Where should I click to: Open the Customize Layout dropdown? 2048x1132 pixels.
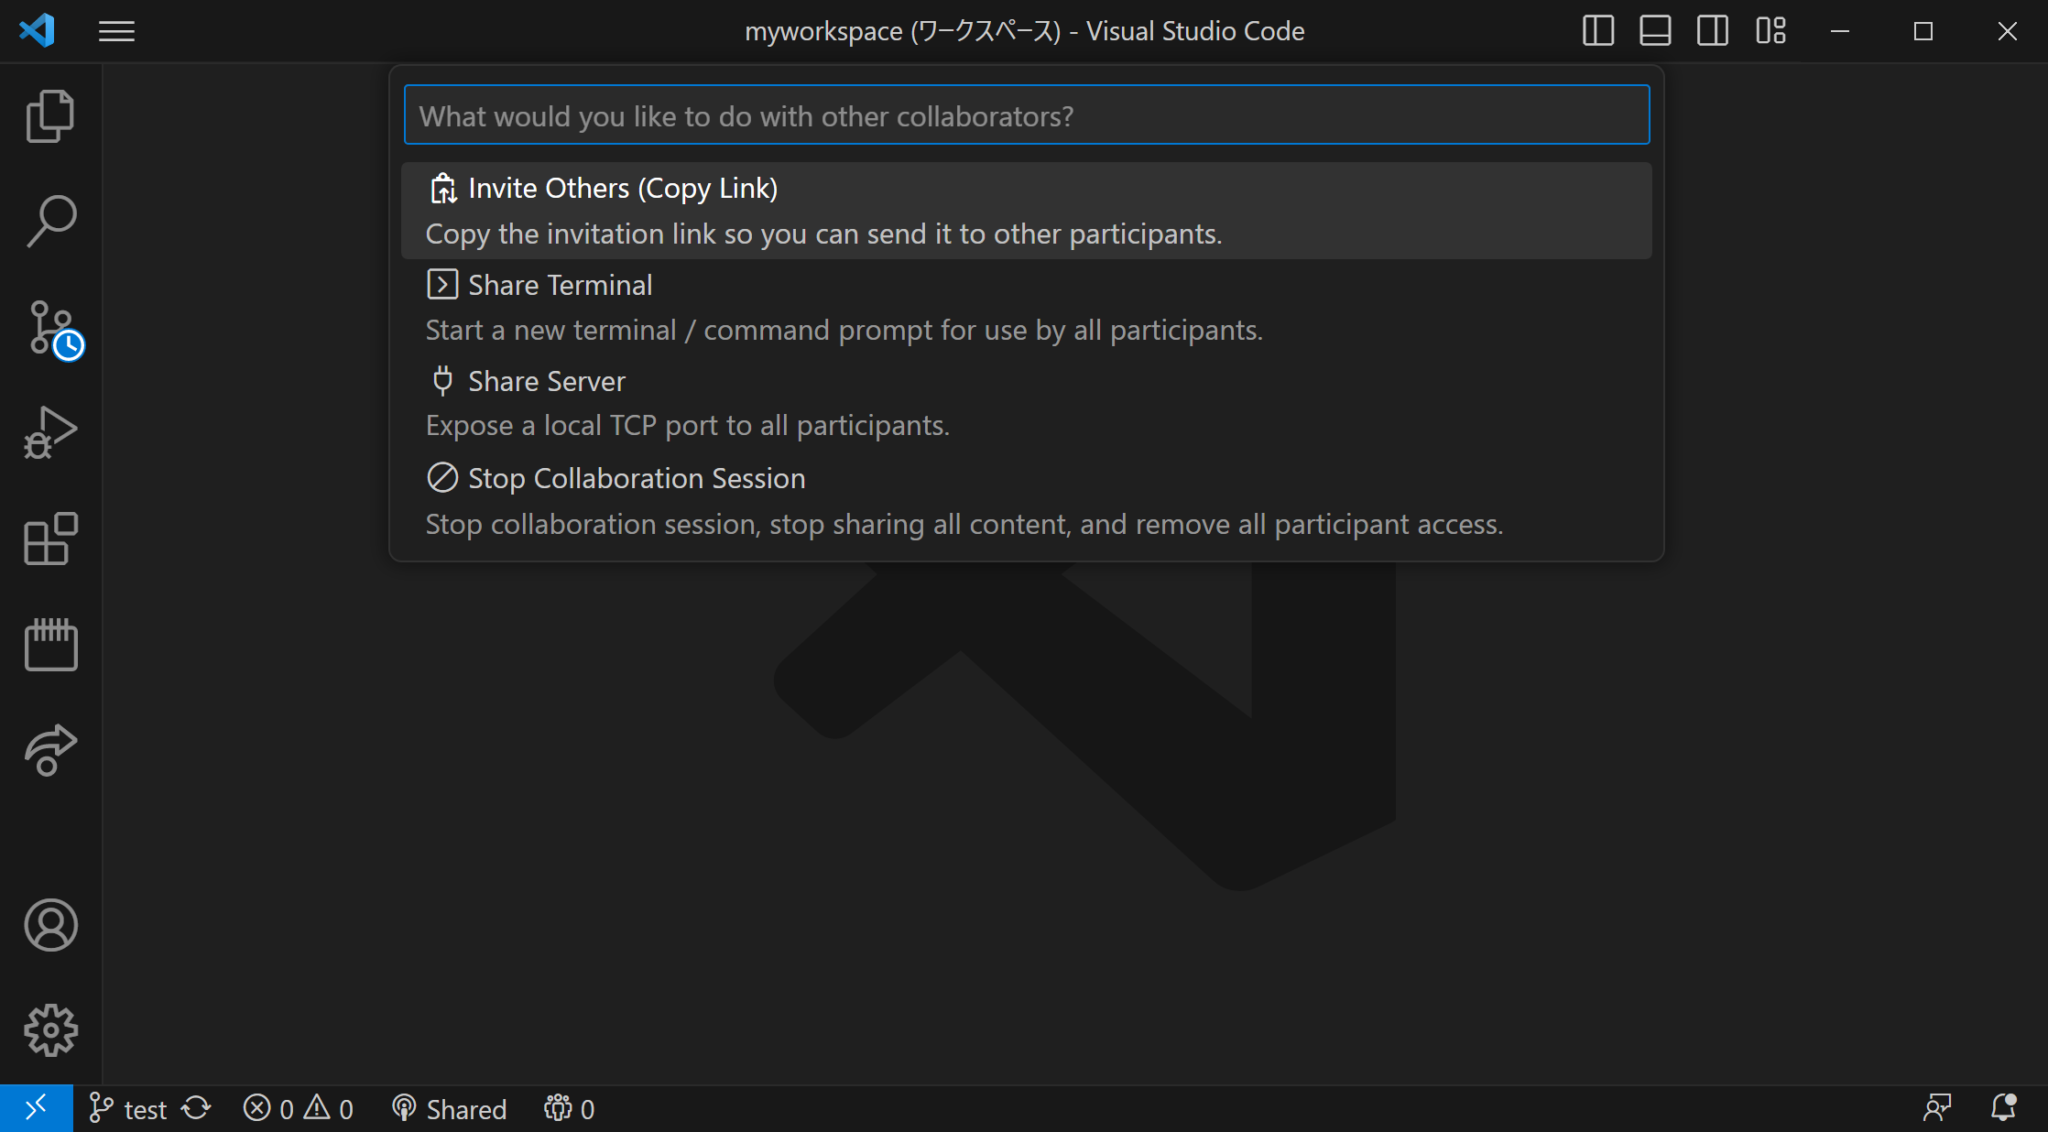[1771, 31]
